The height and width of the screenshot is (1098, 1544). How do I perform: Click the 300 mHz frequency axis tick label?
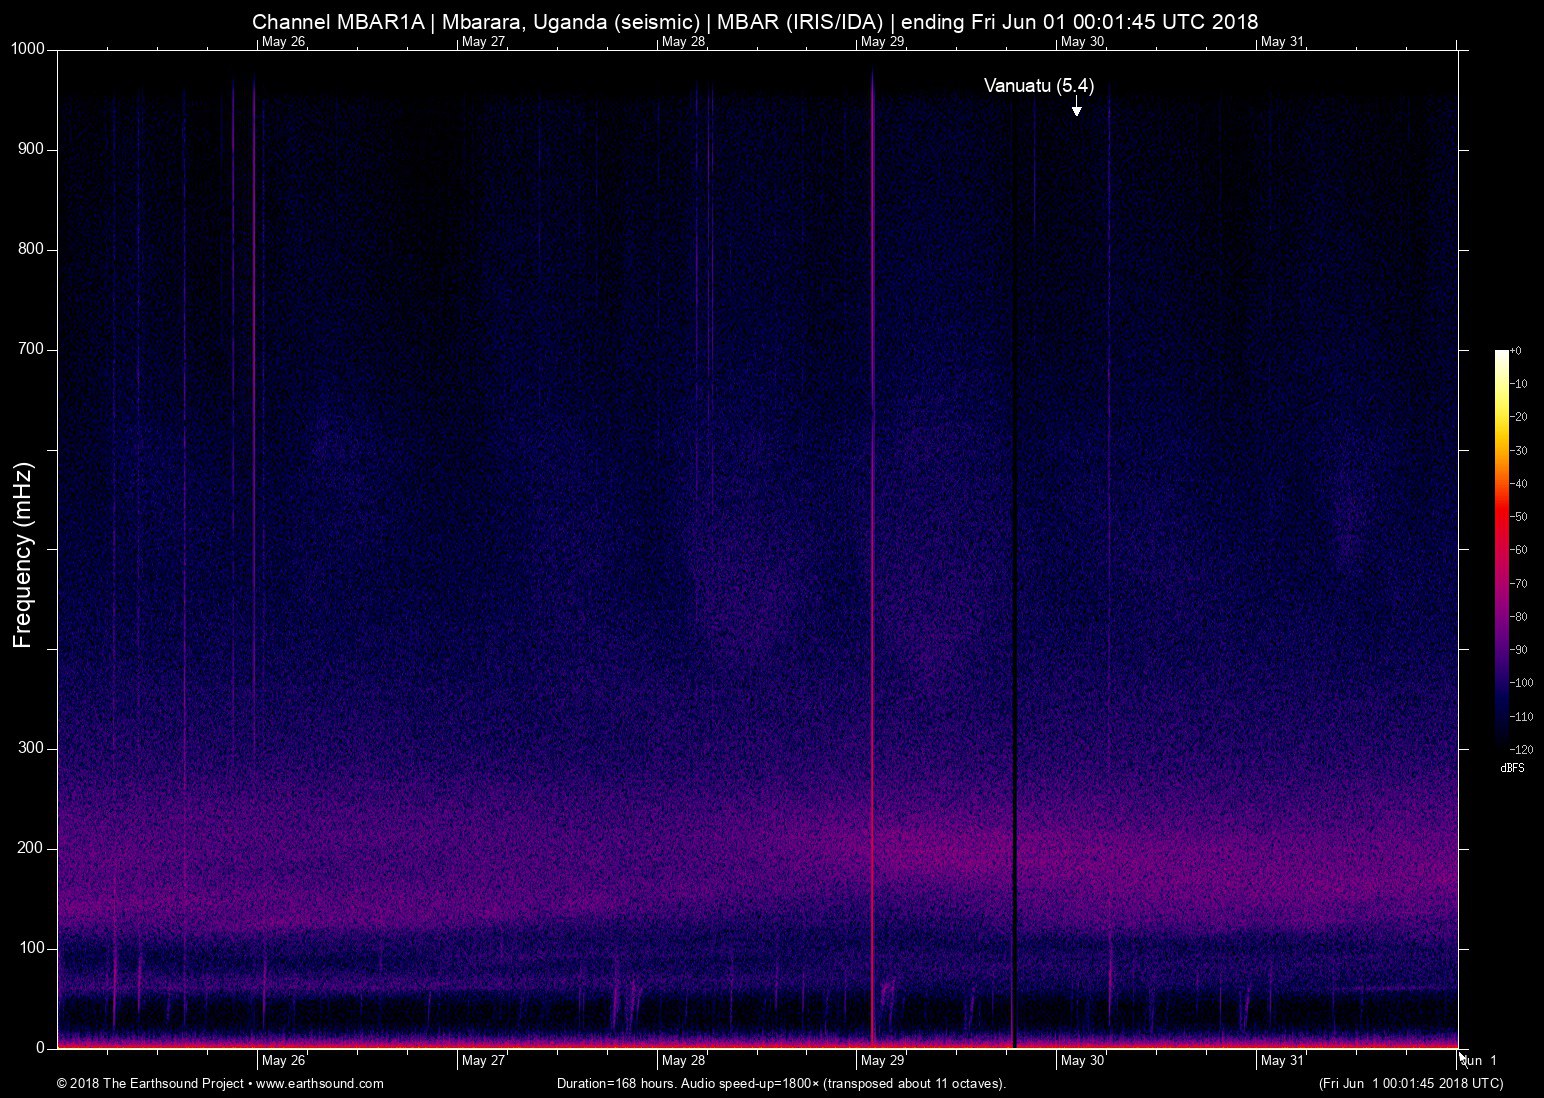click(32, 749)
